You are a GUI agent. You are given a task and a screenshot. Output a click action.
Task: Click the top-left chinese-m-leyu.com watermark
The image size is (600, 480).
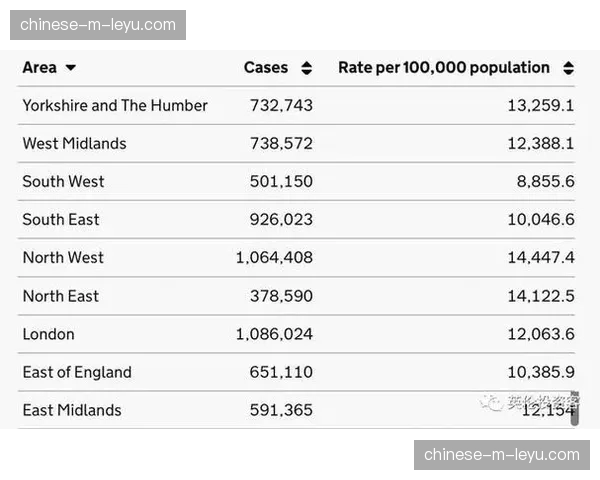(x=98, y=24)
